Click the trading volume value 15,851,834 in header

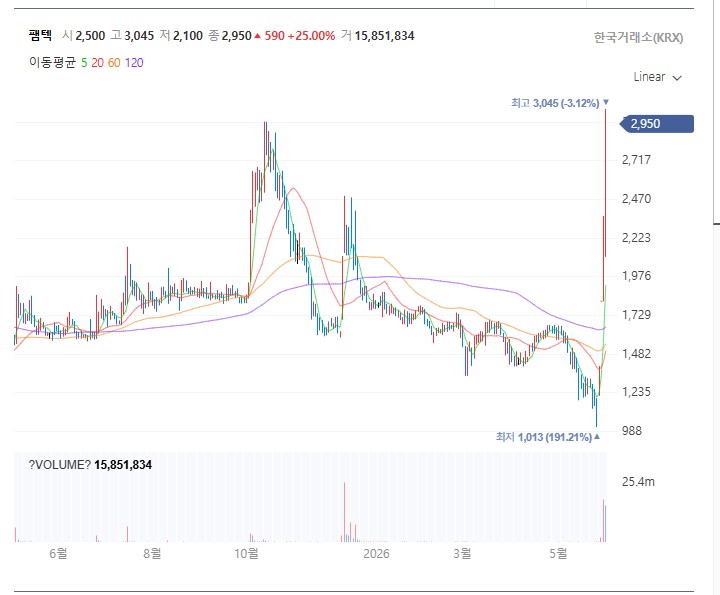(384, 36)
